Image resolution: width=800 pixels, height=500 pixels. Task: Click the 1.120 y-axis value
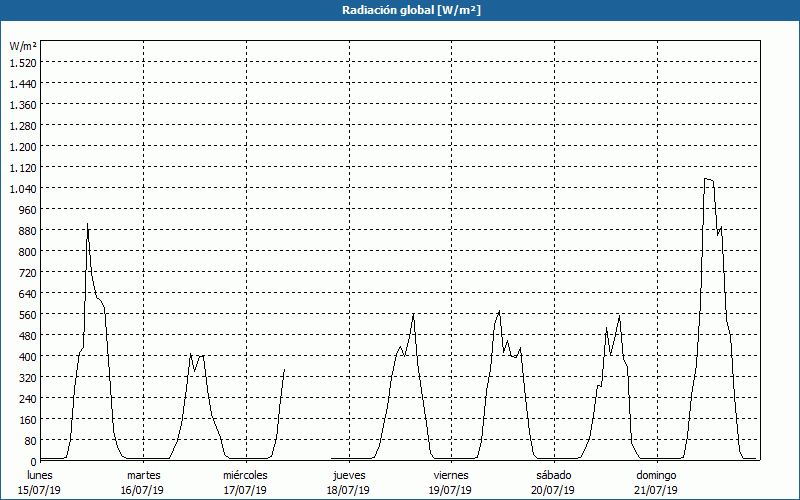point(23,167)
